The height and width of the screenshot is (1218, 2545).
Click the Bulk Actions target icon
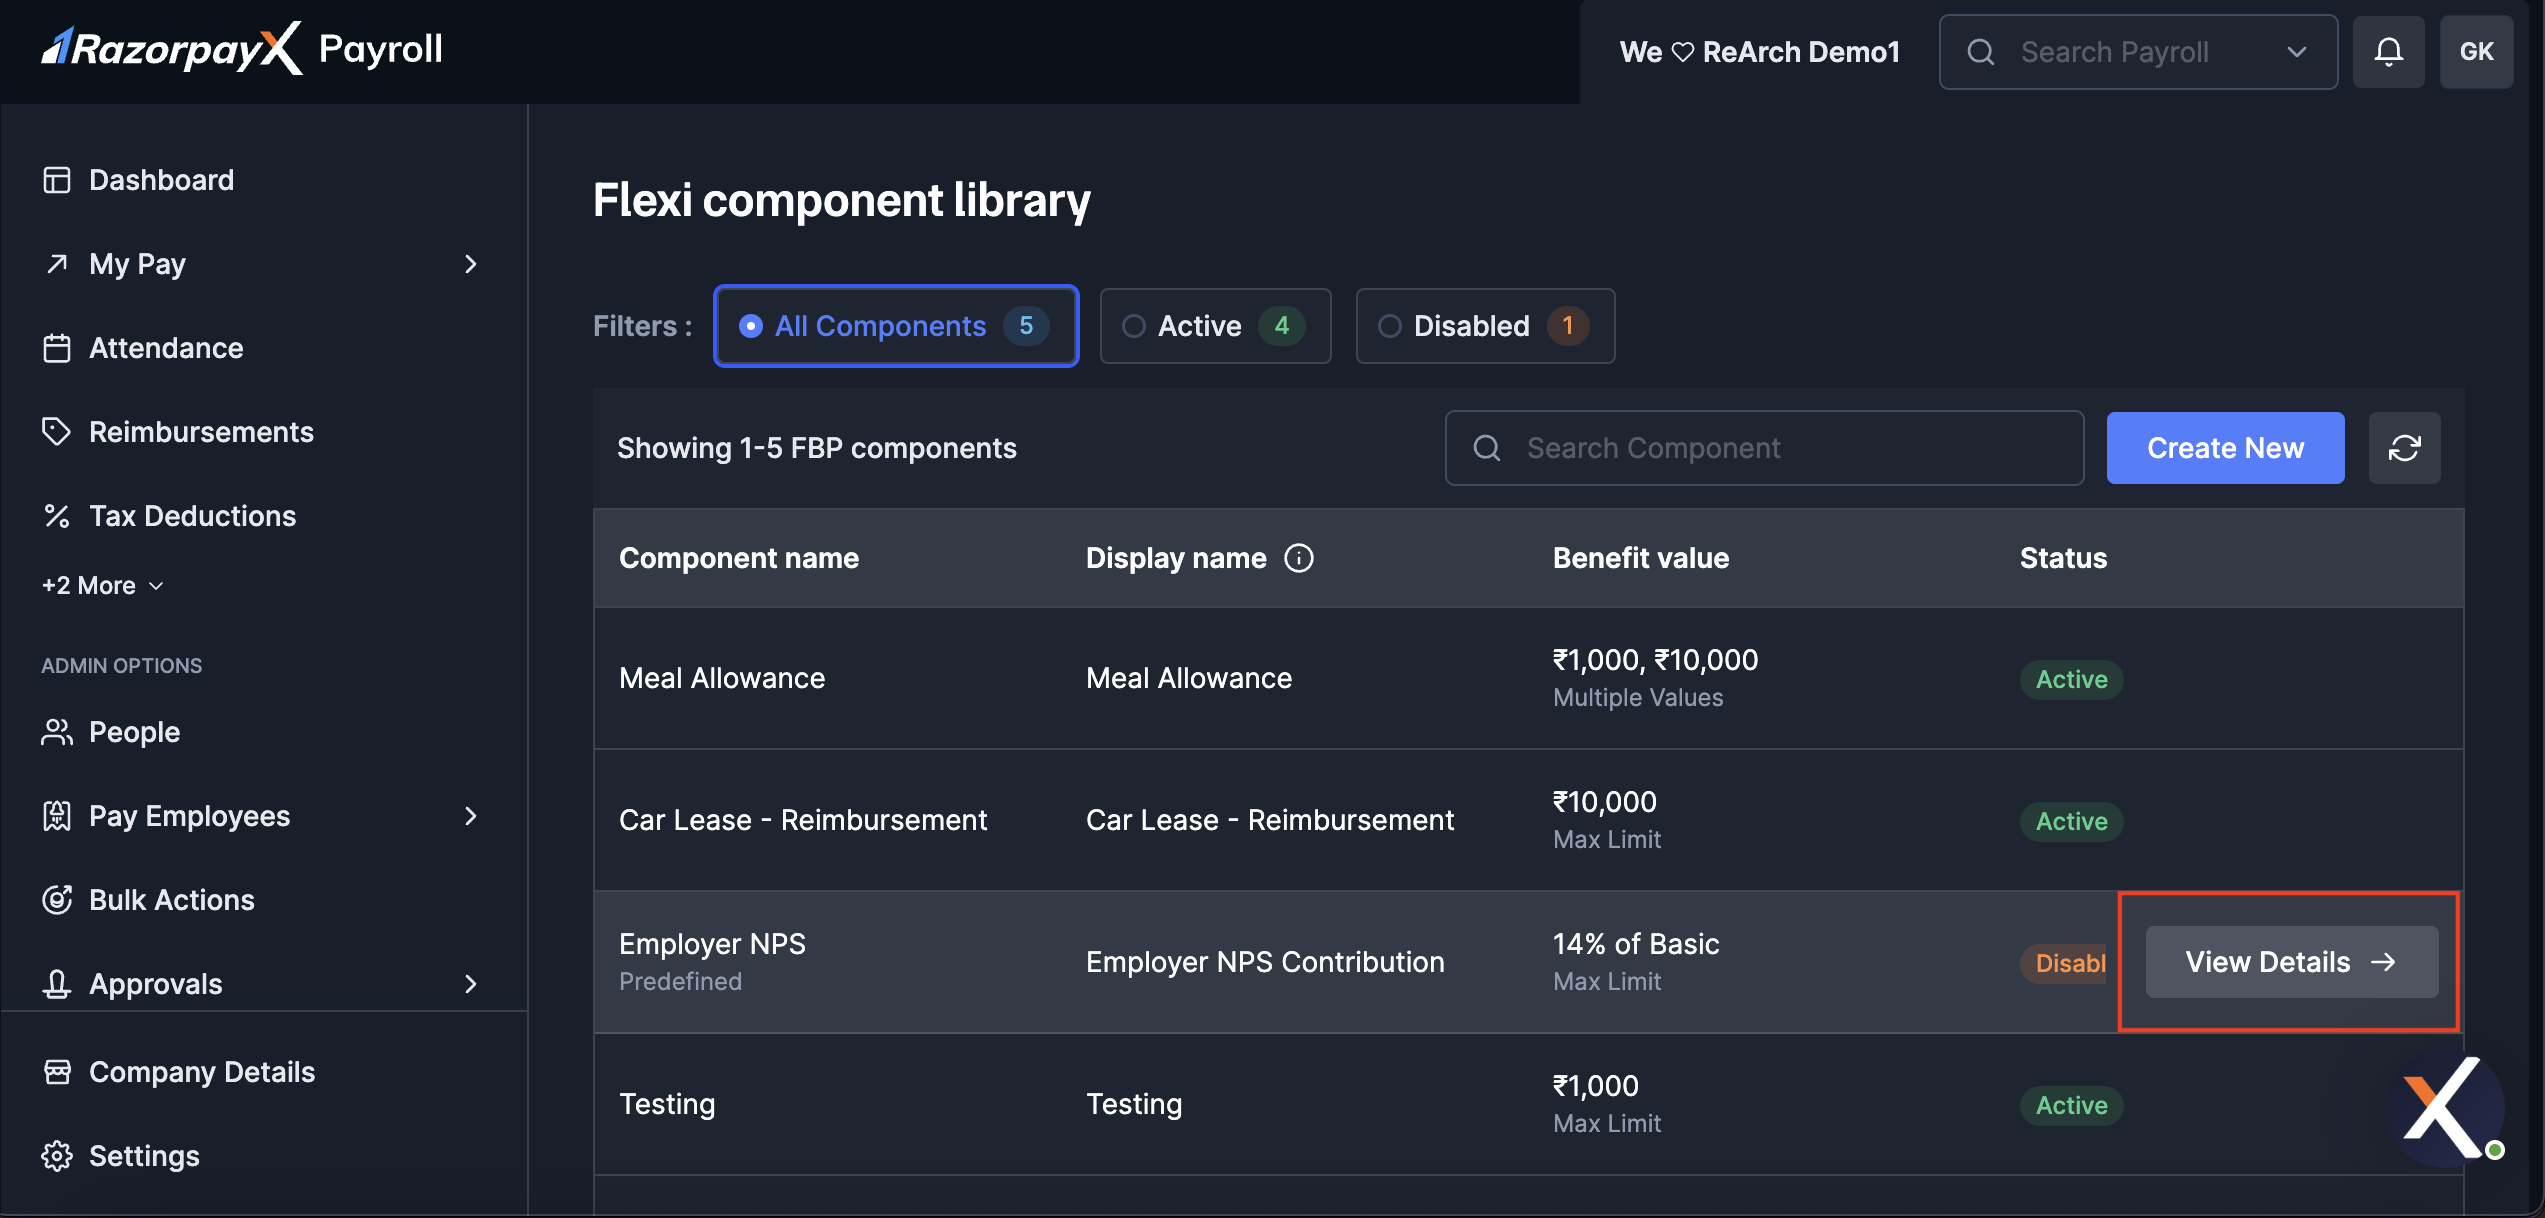point(57,900)
